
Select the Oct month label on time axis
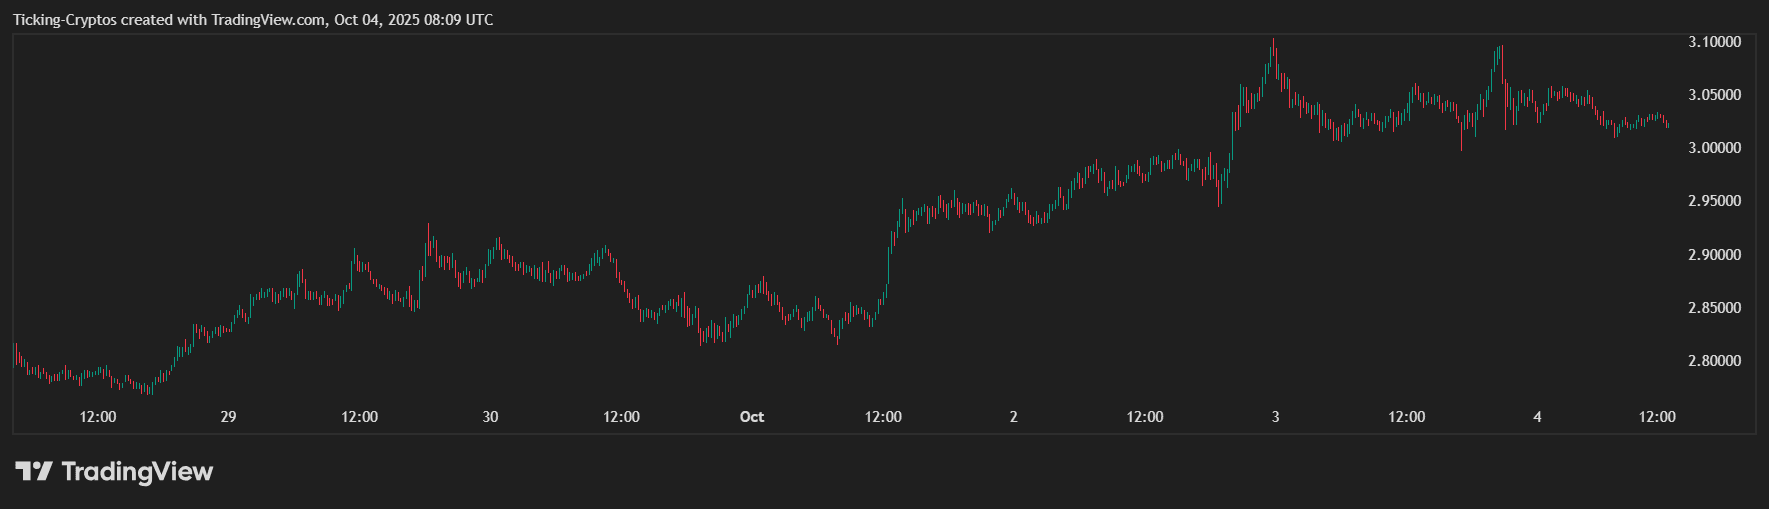point(751,417)
